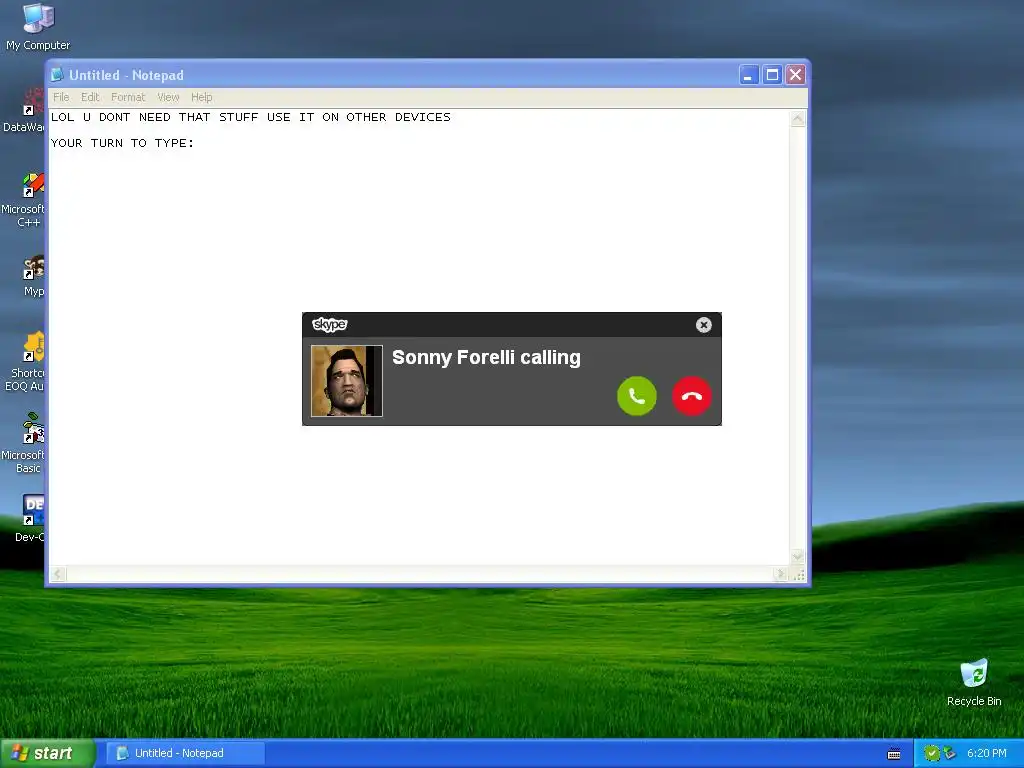Viewport: 1024px width, 768px height.
Task: Click Sonny Forelli's avatar picture
Action: pyautogui.click(x=347, y=381)
